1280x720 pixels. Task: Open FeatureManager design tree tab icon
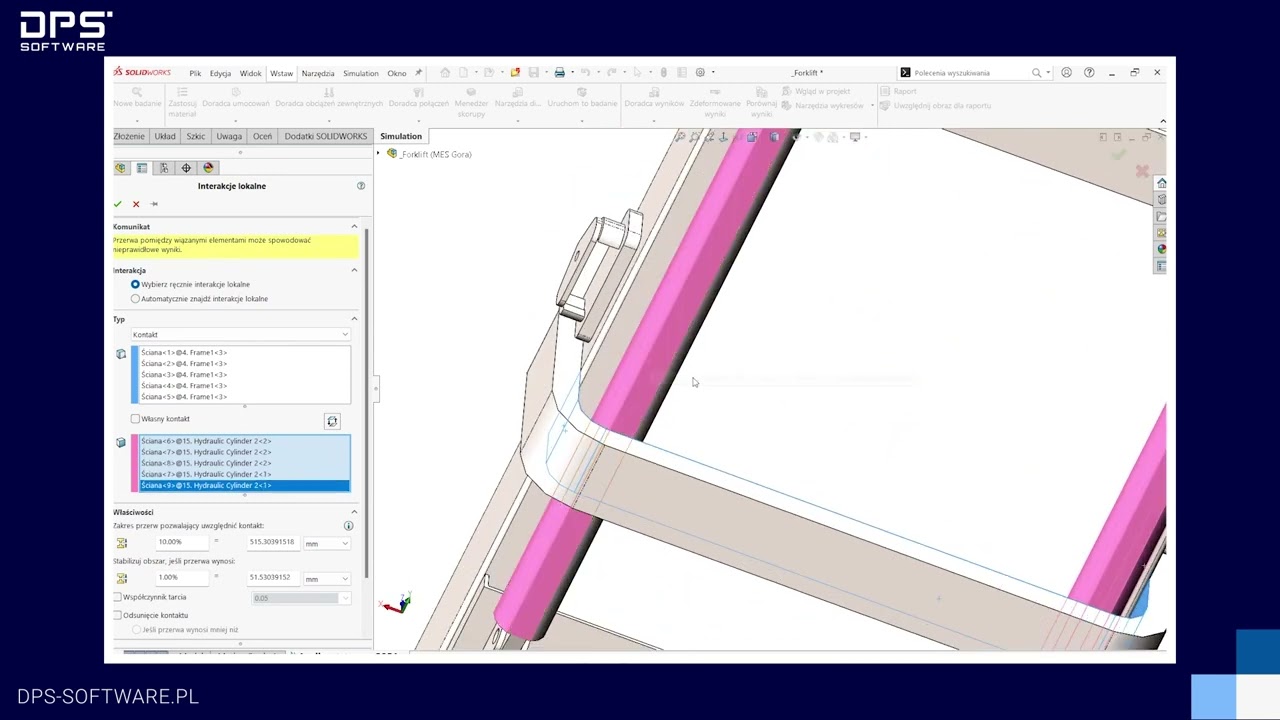click(x=121, y=168)
